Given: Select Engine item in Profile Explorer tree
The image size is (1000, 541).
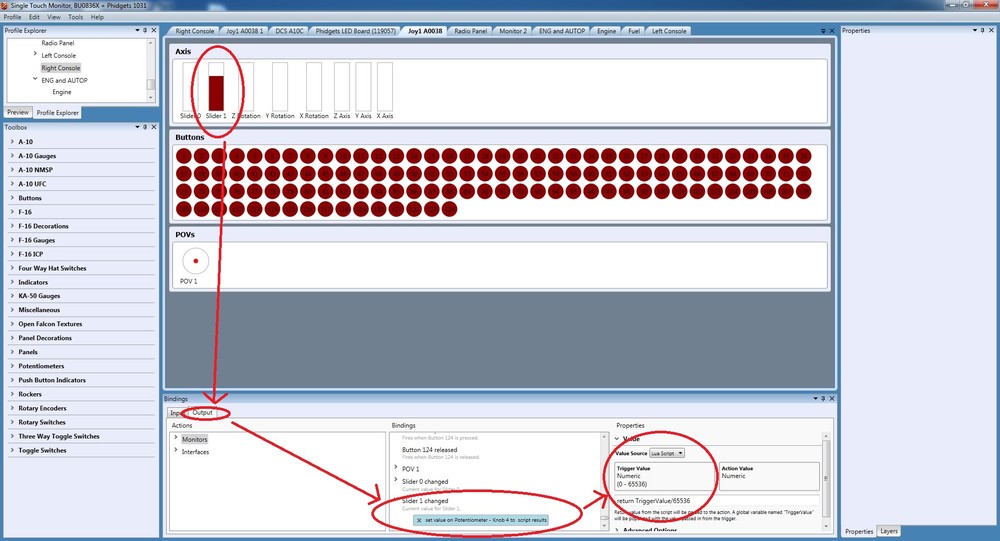Looking at the screenshot, I should pyautogui.click(x=62, y=92).
